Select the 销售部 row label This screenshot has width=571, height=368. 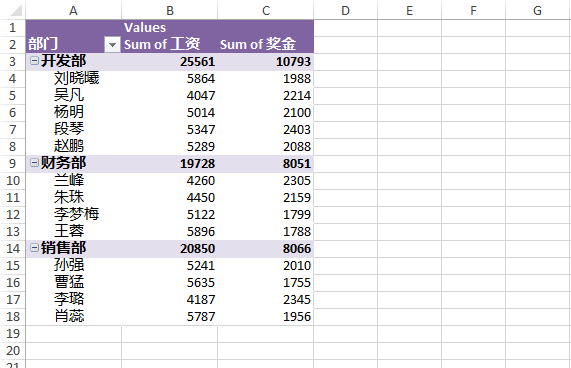click(63, 248)
